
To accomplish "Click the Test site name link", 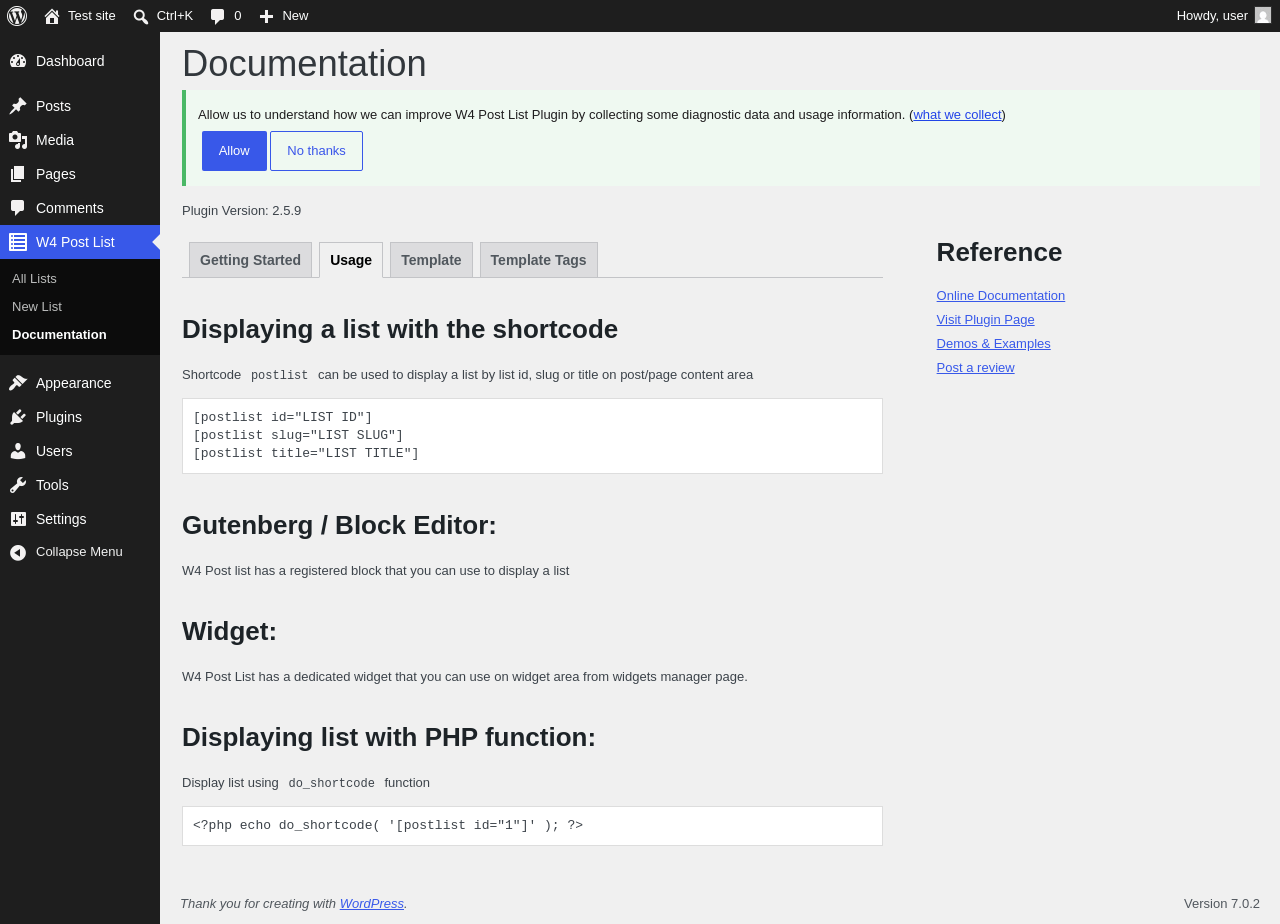I will (x=92, y=16).
